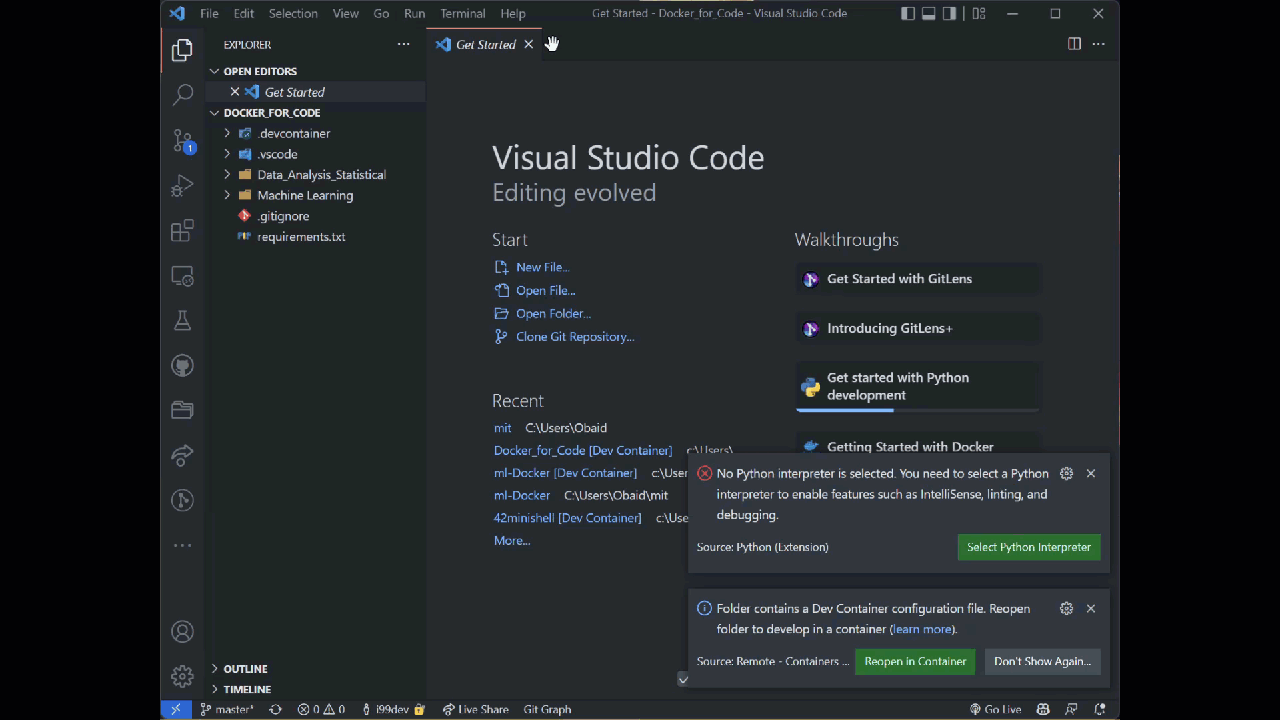Open the feedback icon in status bar
The width and height of the screenshot is (1280, 720).
[1071, 709]
